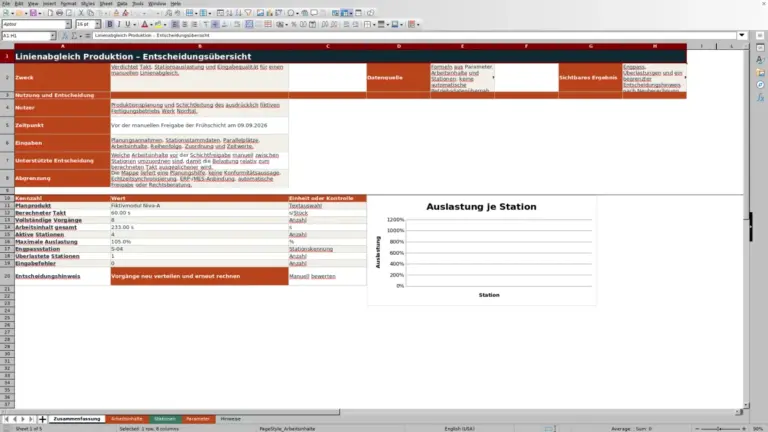
Task: Open the sidebar Functions icon
Action: (x=760, y=97)
